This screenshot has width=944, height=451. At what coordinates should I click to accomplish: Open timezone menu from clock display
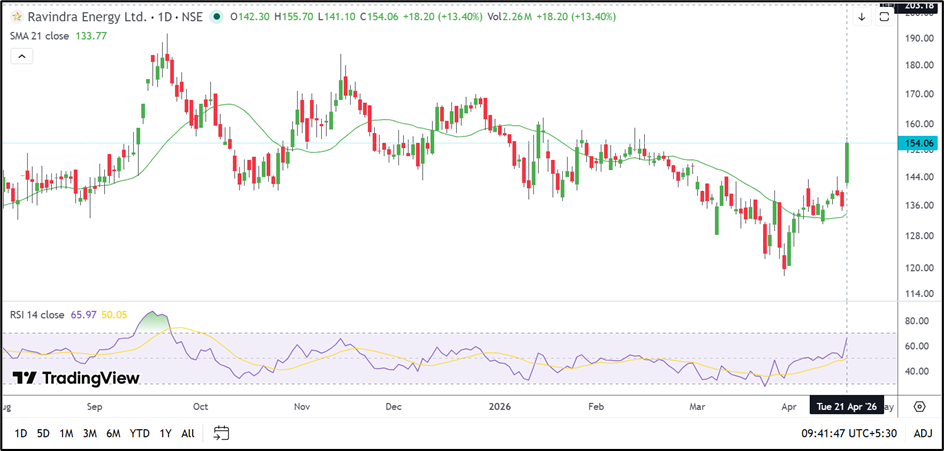pyautogui.click(x=850, y=433)
